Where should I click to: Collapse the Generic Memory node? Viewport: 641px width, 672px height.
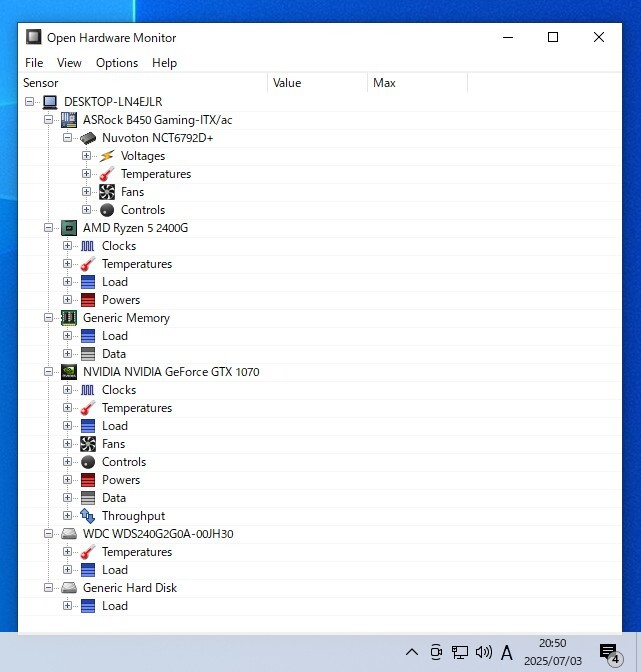pos(48,318)
